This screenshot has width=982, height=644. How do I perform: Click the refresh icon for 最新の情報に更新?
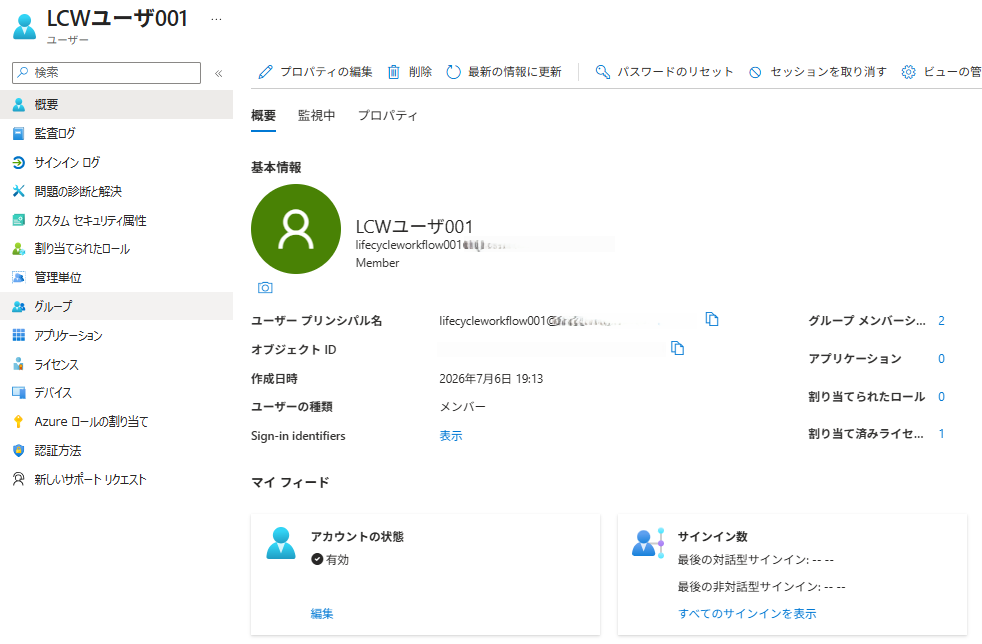pos(453,72)
